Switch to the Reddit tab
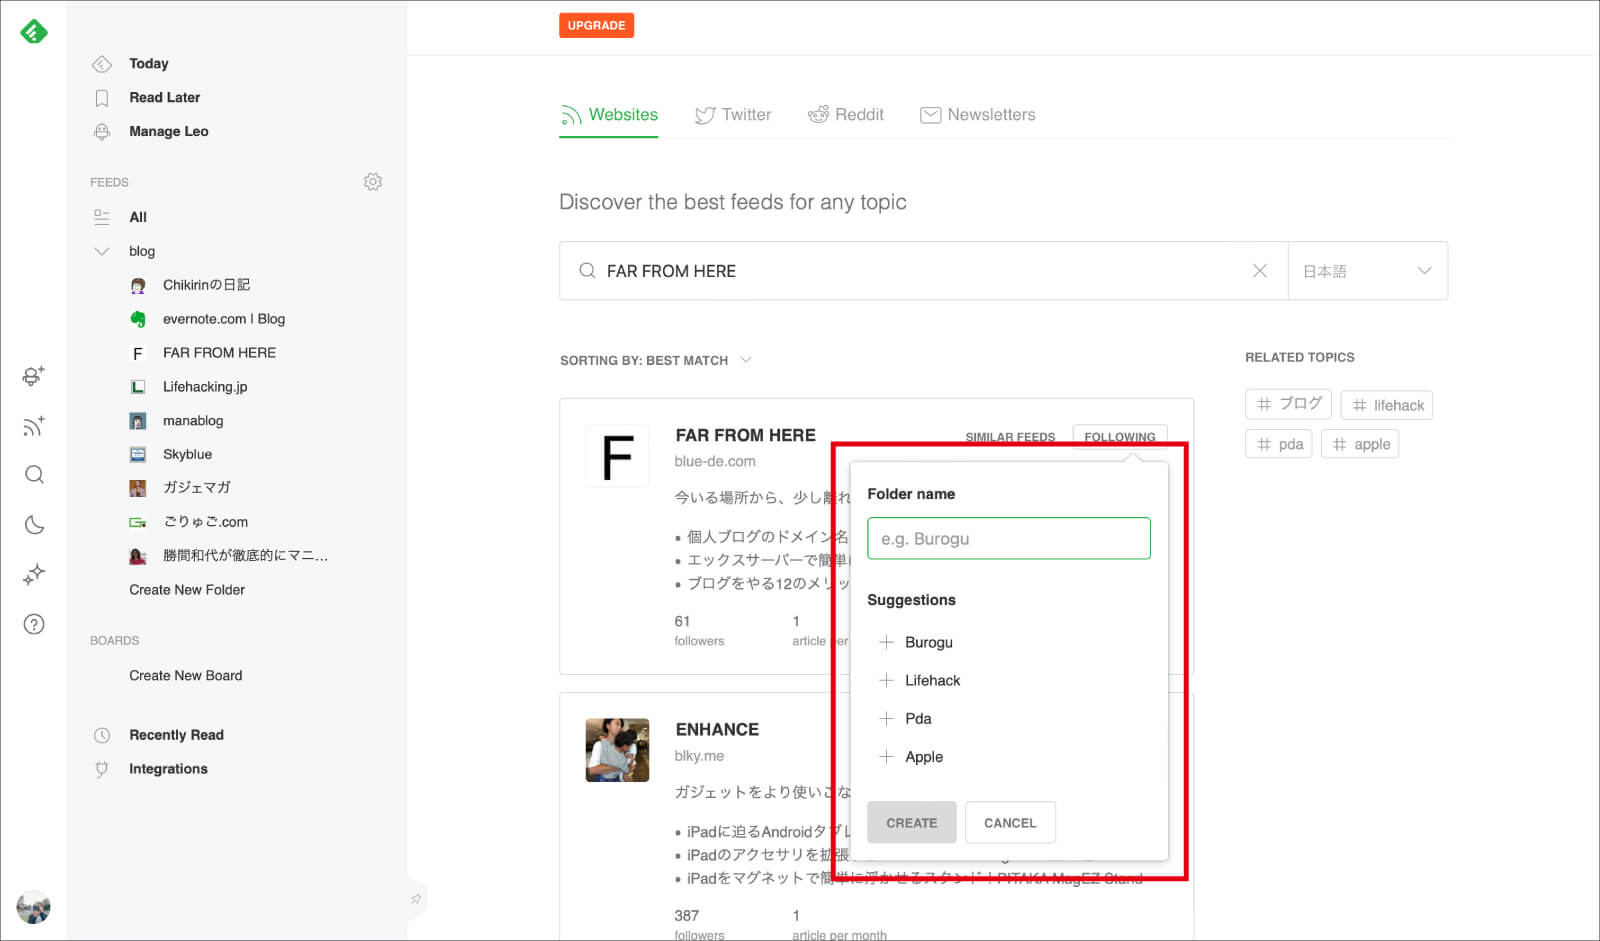The width and height of the screenshot is (1600, 941). coord(846,115)
